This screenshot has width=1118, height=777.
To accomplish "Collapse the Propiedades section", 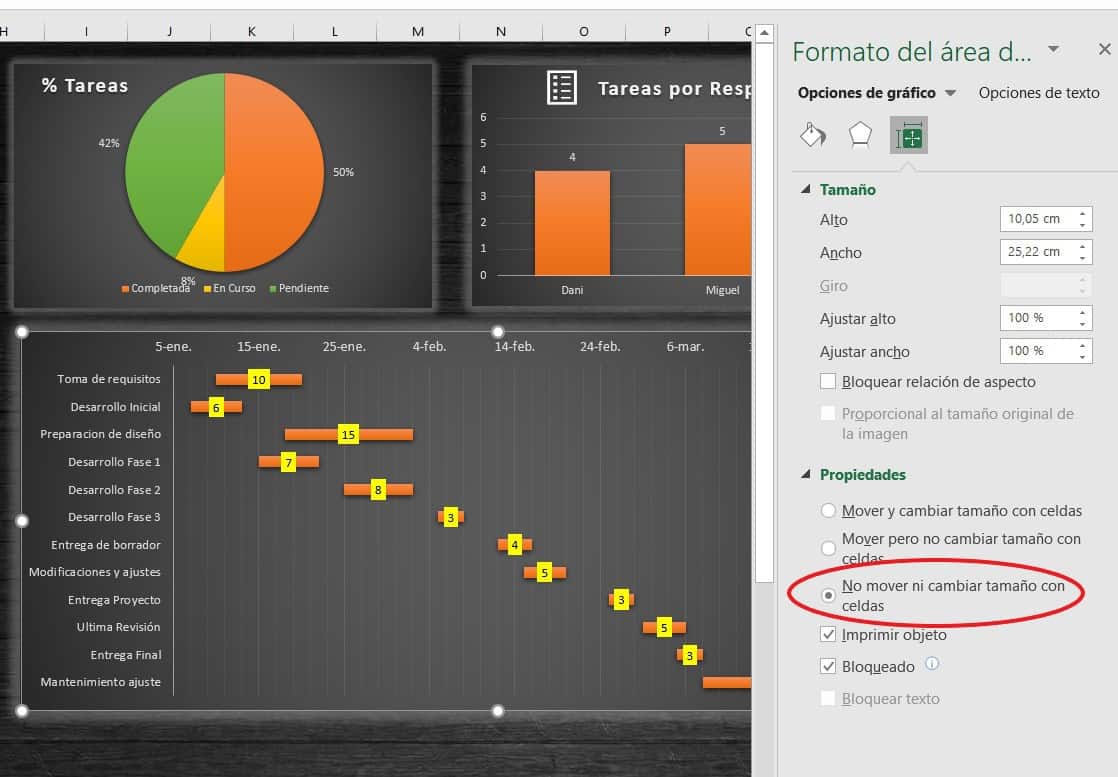I will [806, 474].
